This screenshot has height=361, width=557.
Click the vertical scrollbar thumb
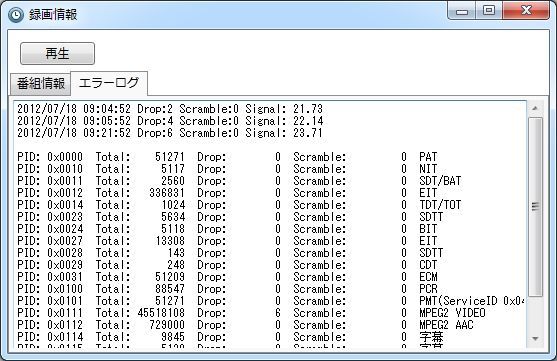(x=535, y=207)
